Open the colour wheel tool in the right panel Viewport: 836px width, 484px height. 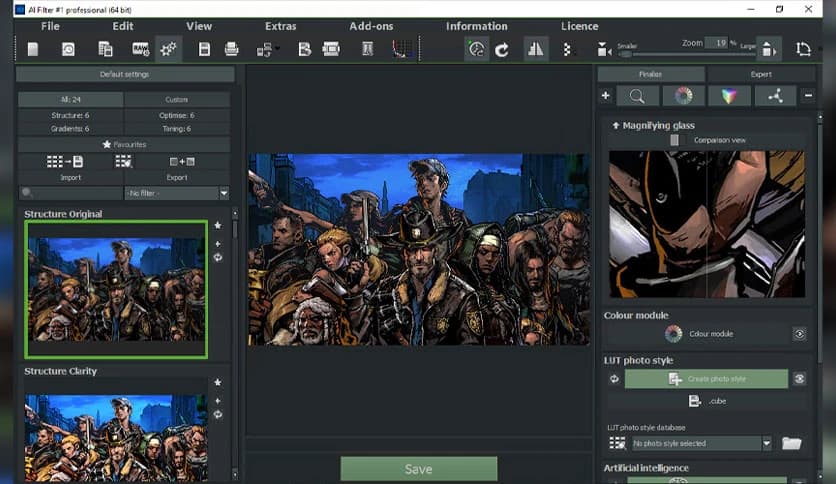click(683, 96)
